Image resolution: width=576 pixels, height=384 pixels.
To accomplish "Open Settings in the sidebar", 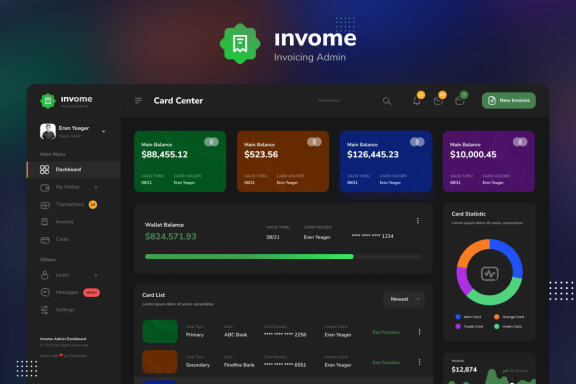I will tap(65, 310).
